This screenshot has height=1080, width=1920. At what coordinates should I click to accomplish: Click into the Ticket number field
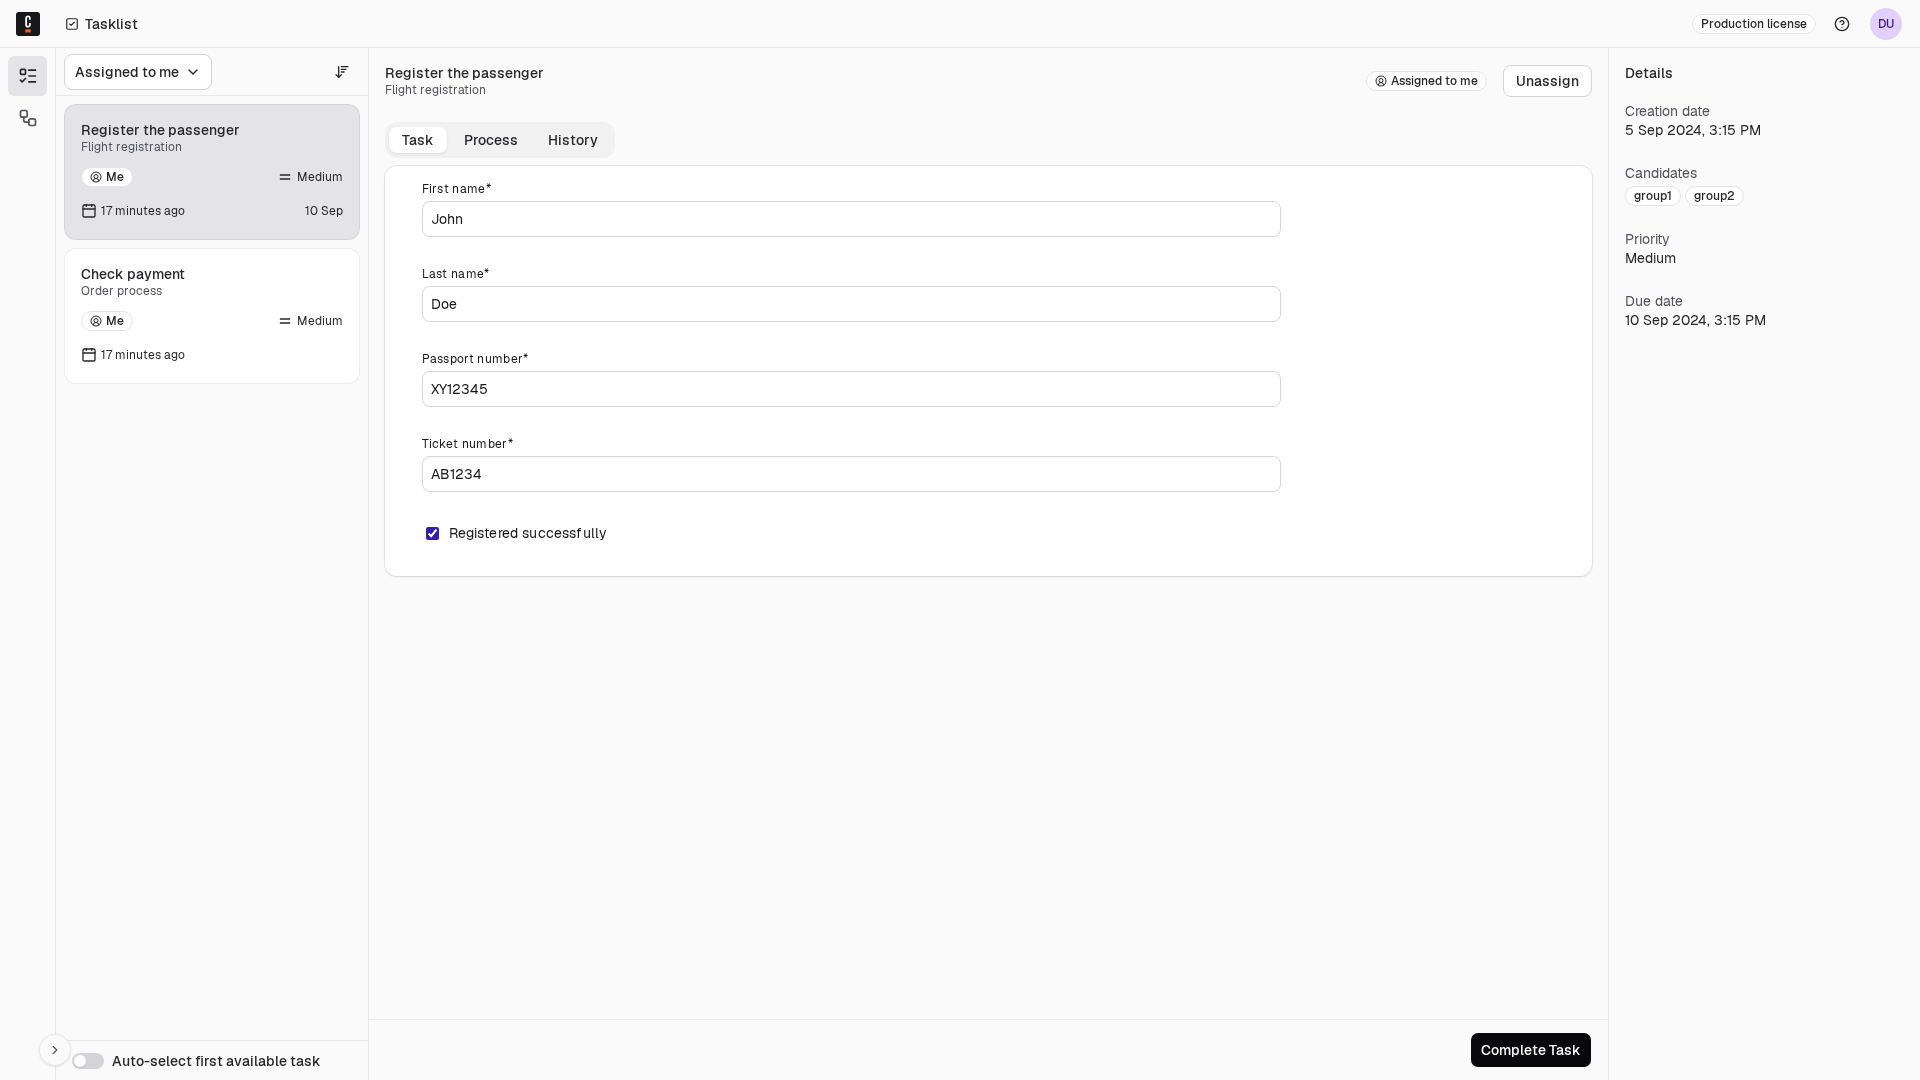851,474
